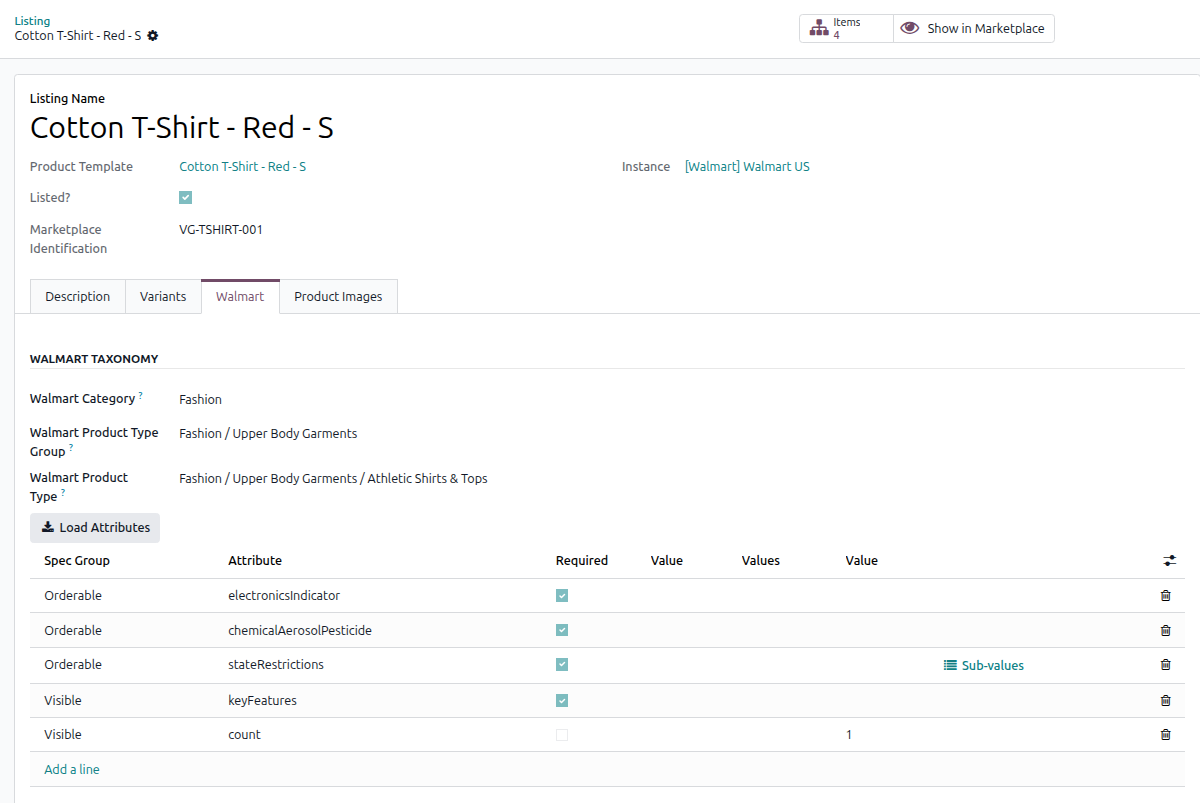The height and width of the screenshot is (803, 1200).
Task: Select the count attribute cell
Action: (x=244, y=735)
